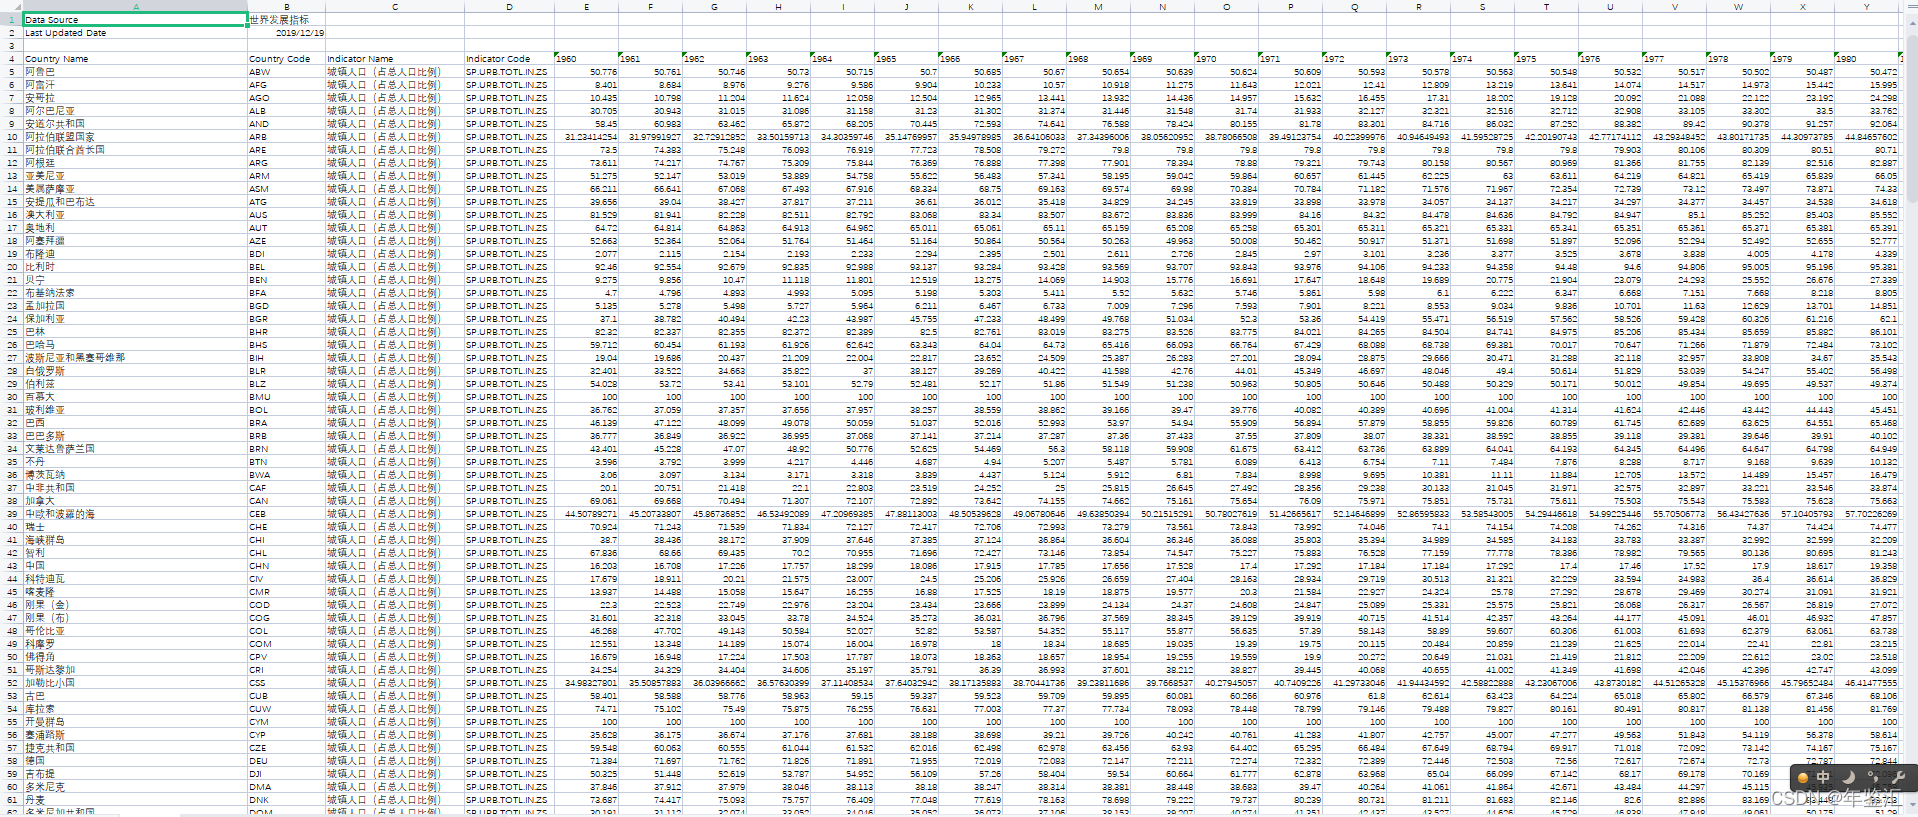The height and width of the screenshot is (817, 1918).
Task: Click the 'Data Source' cell
Action: click(x=135, y=19)
